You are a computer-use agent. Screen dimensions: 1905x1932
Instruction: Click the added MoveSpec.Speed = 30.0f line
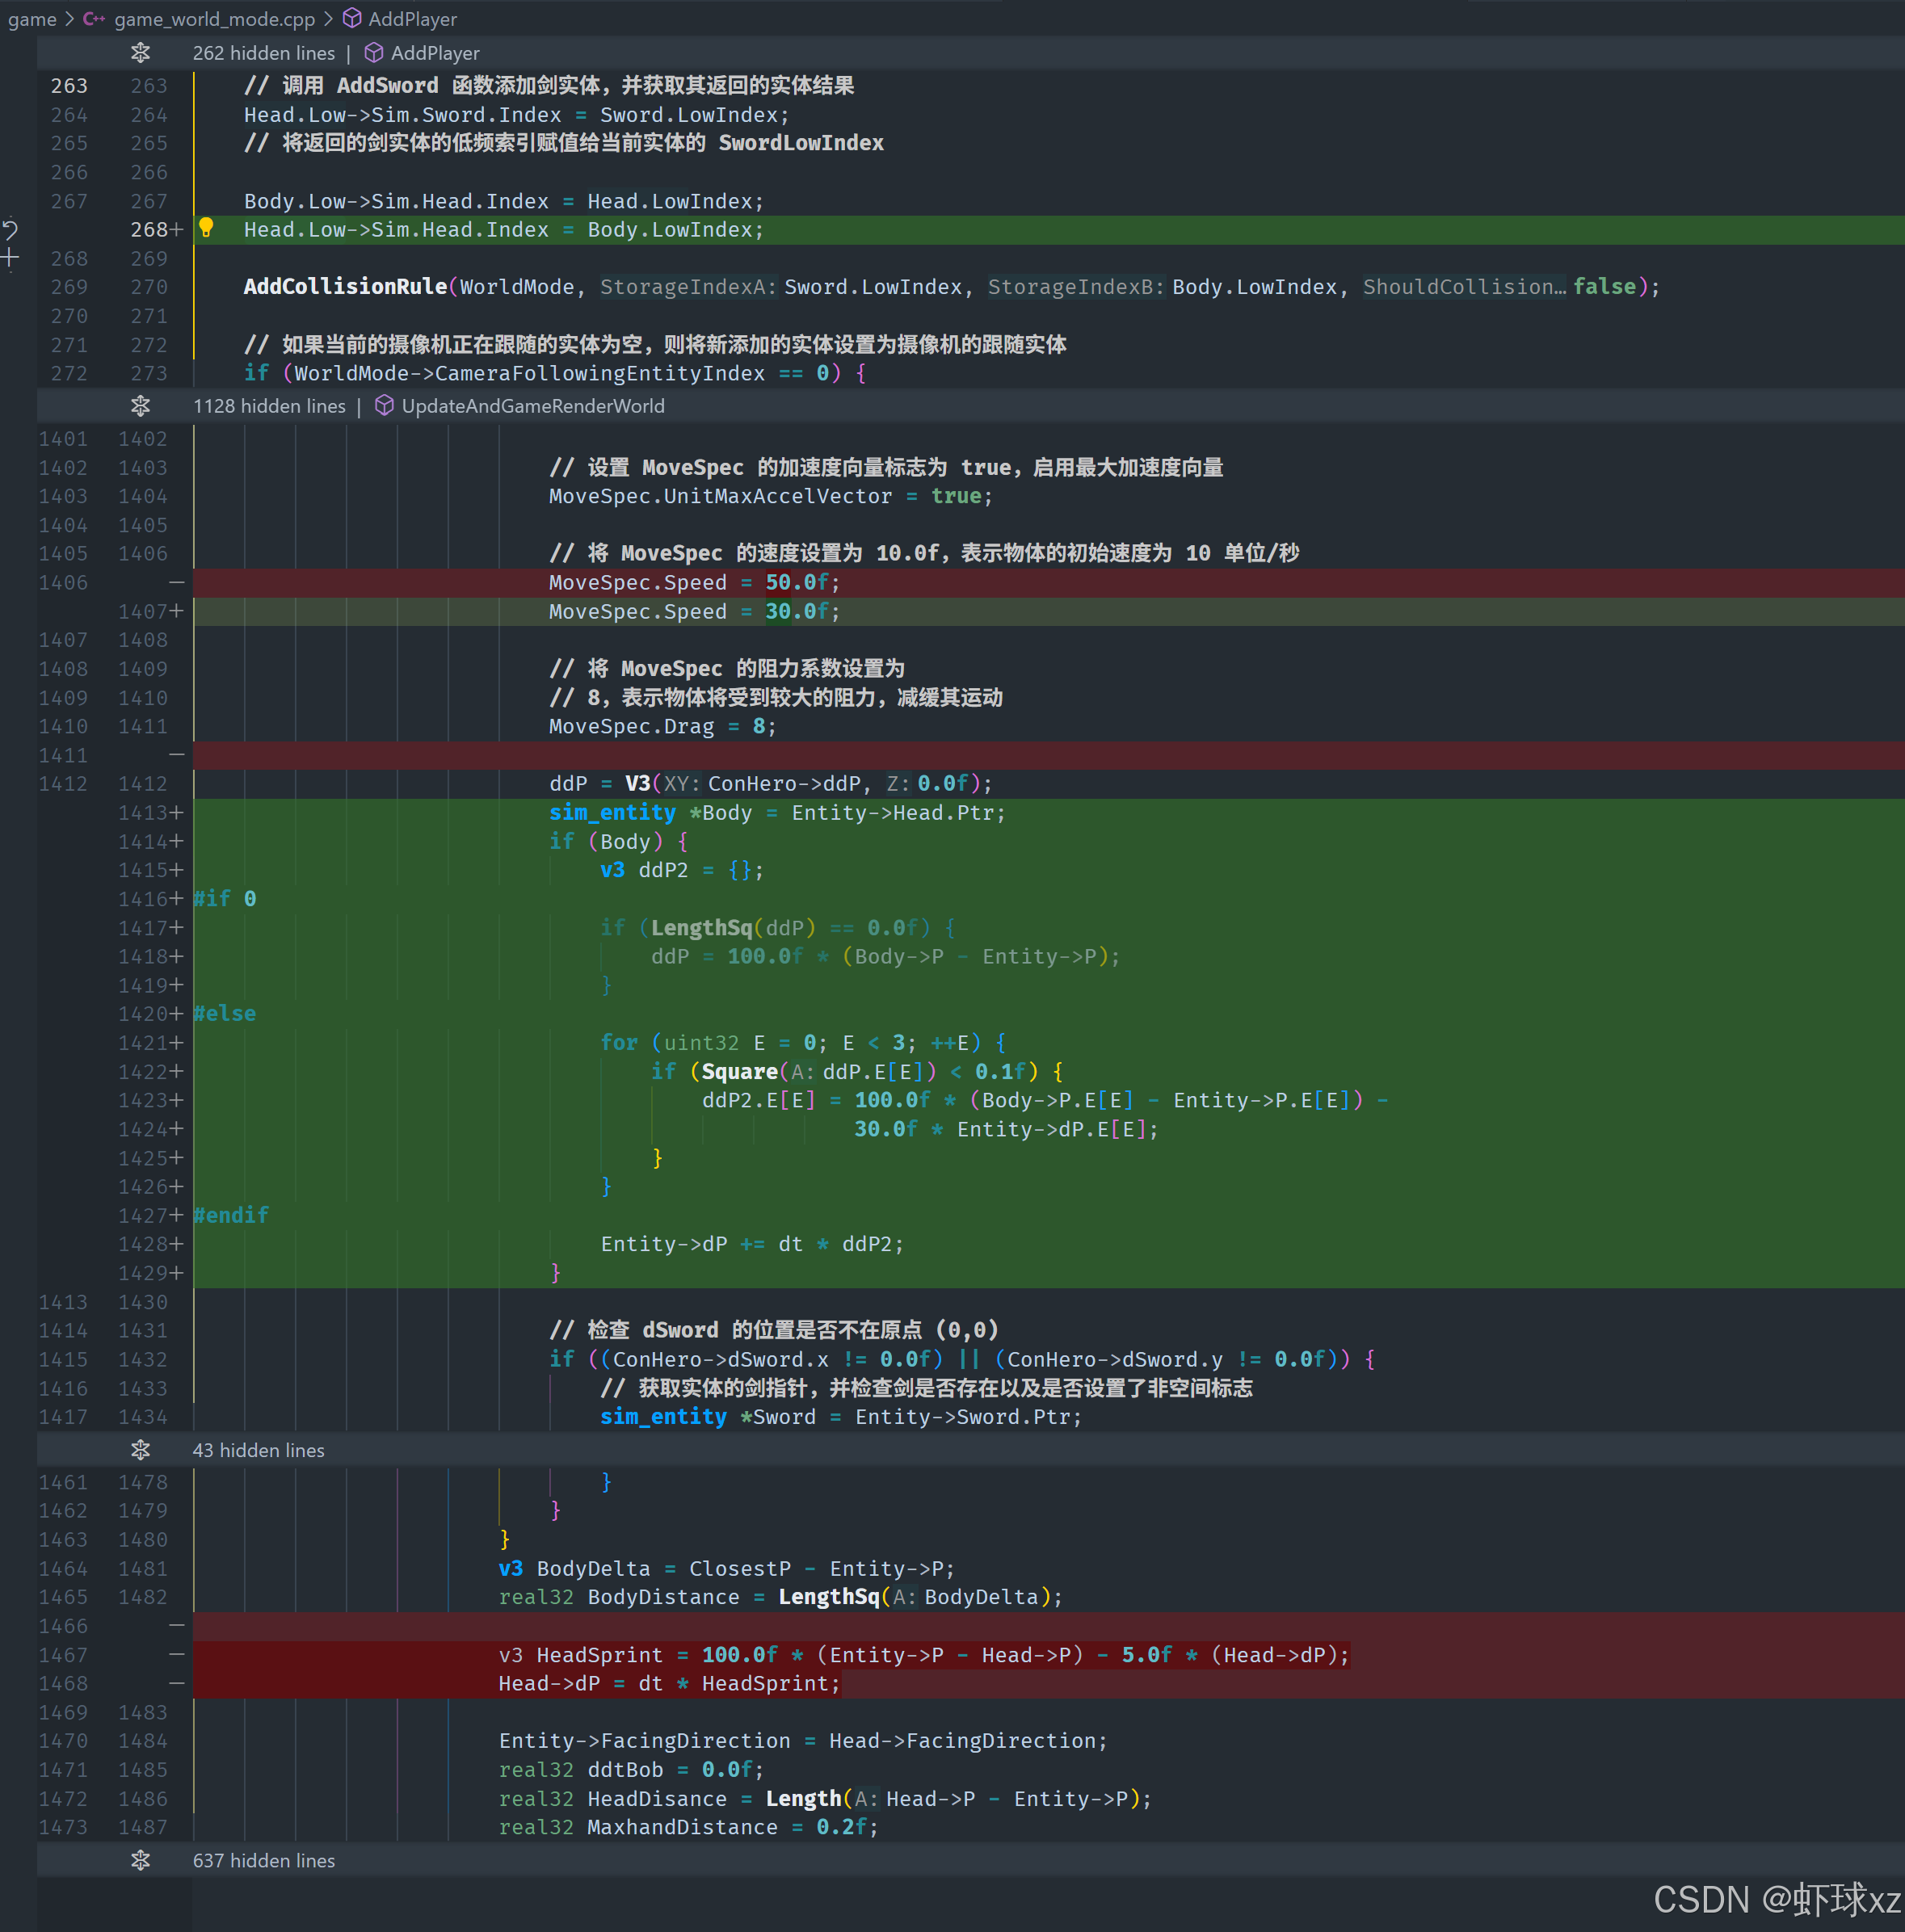coord(694,611)
